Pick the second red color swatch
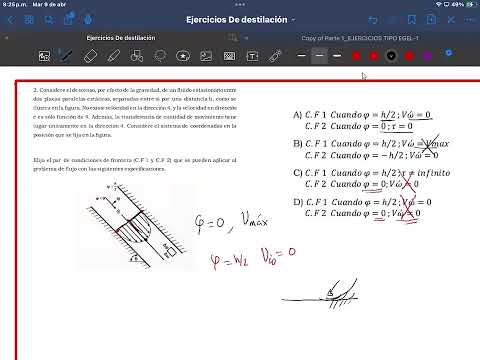Screen dimensions: 480x360 [374, 56]
